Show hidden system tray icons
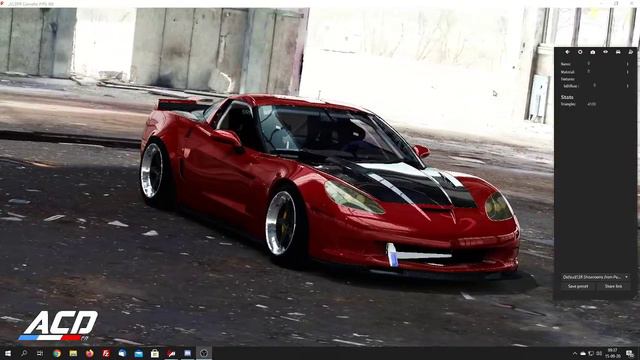 (x=575, y=353)
